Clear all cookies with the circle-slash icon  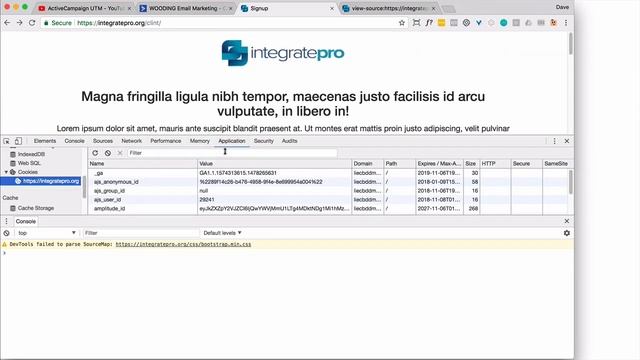coord(108,153)
